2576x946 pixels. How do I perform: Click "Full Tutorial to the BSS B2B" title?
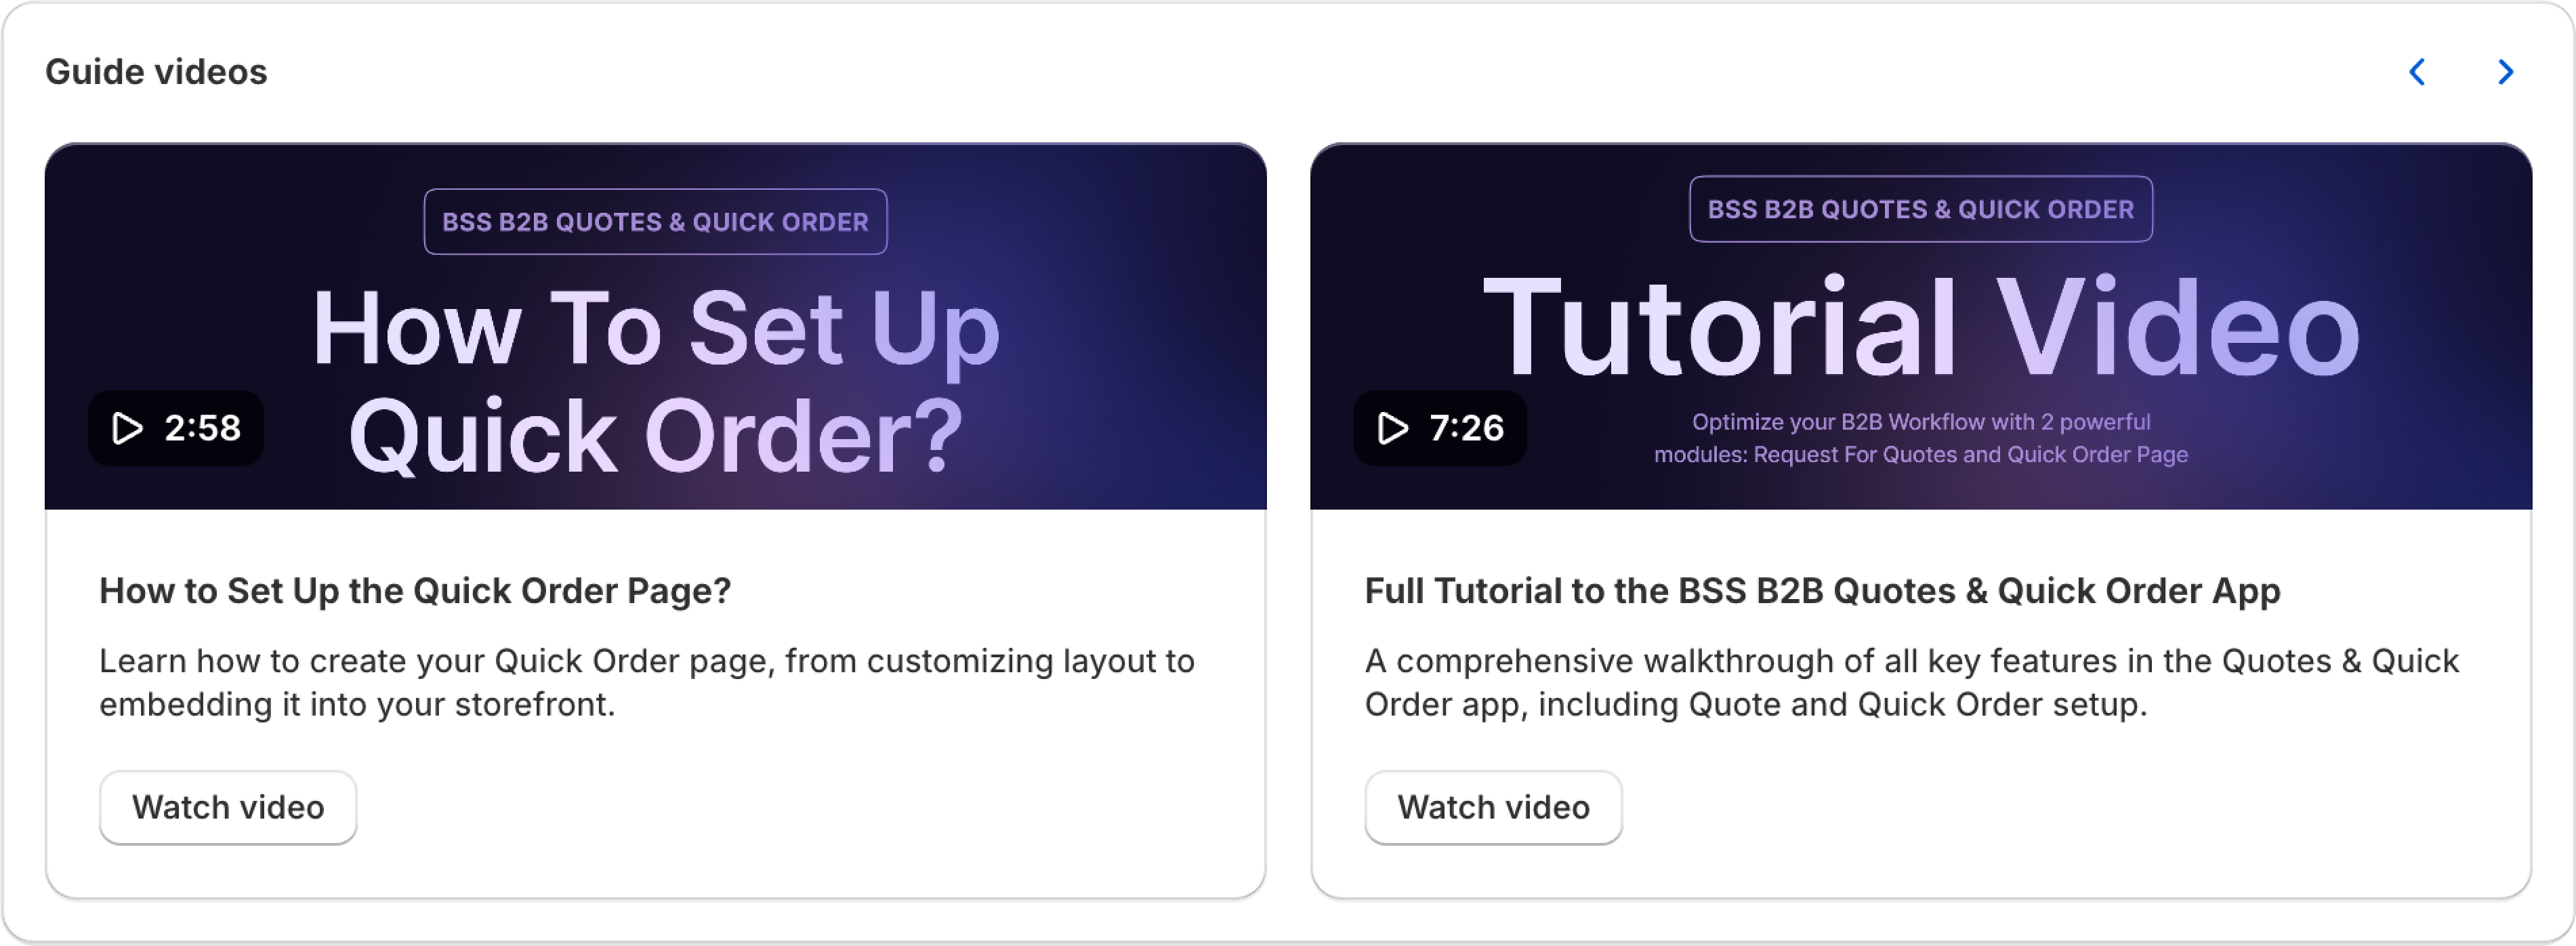[x=1822, y=591]
